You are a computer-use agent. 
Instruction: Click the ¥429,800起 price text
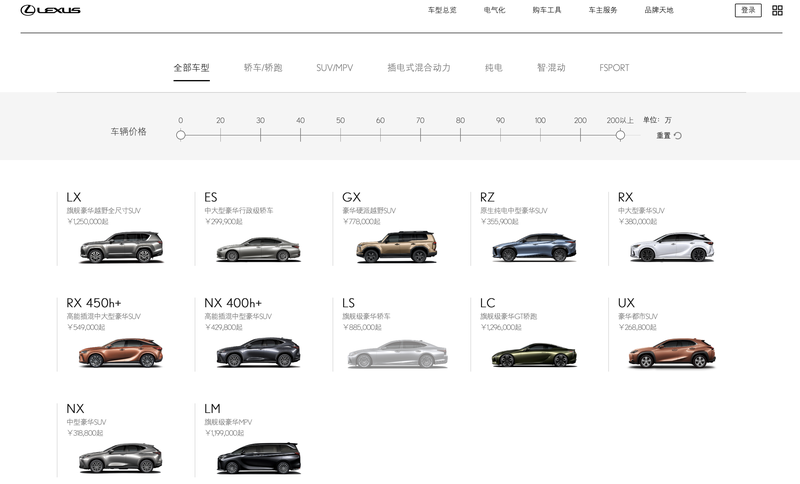(223, 327)
